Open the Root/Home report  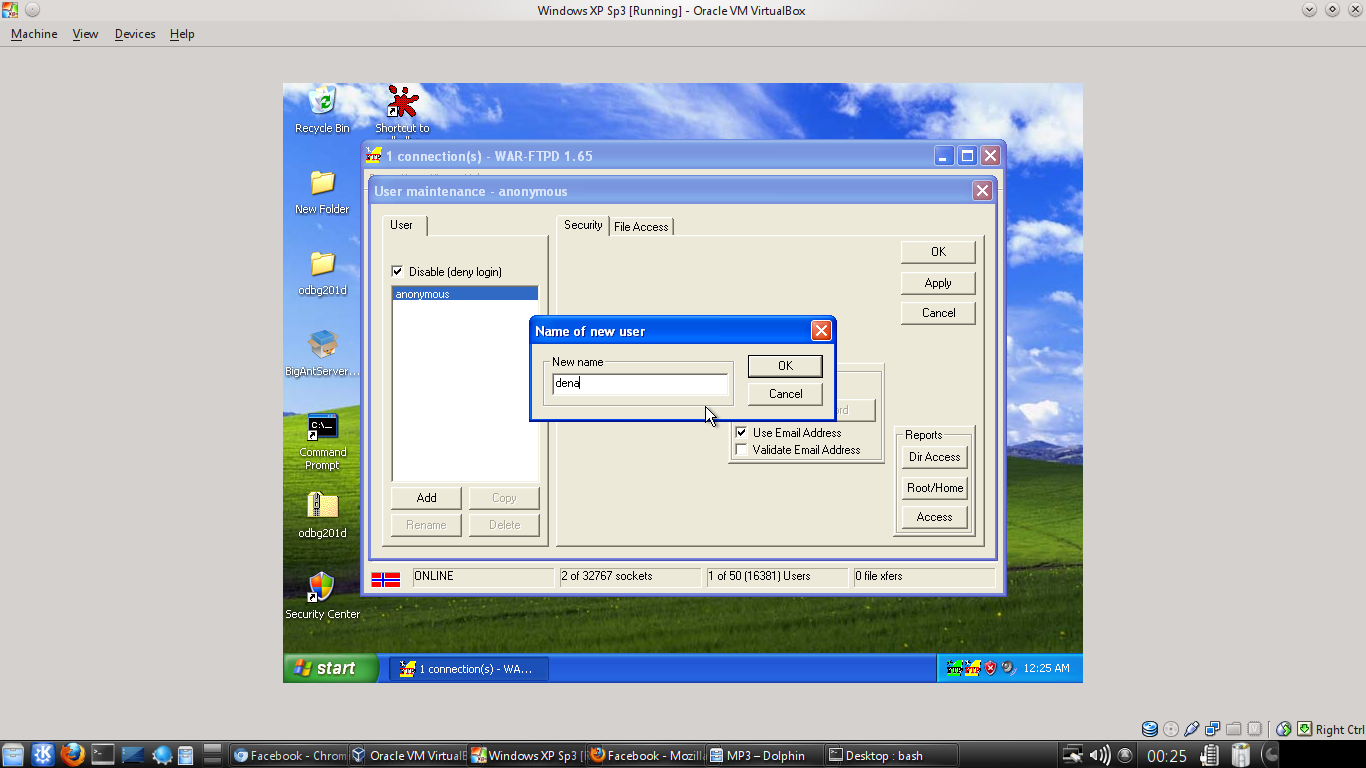pos(934,488)
